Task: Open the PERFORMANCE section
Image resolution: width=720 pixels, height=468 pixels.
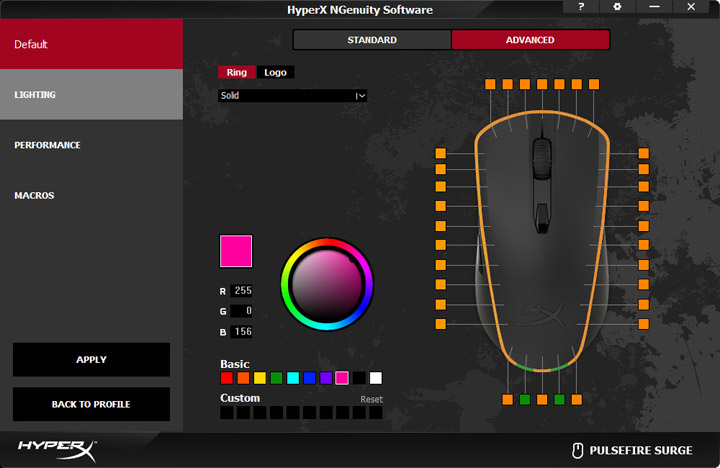Action: coord(91,145)
